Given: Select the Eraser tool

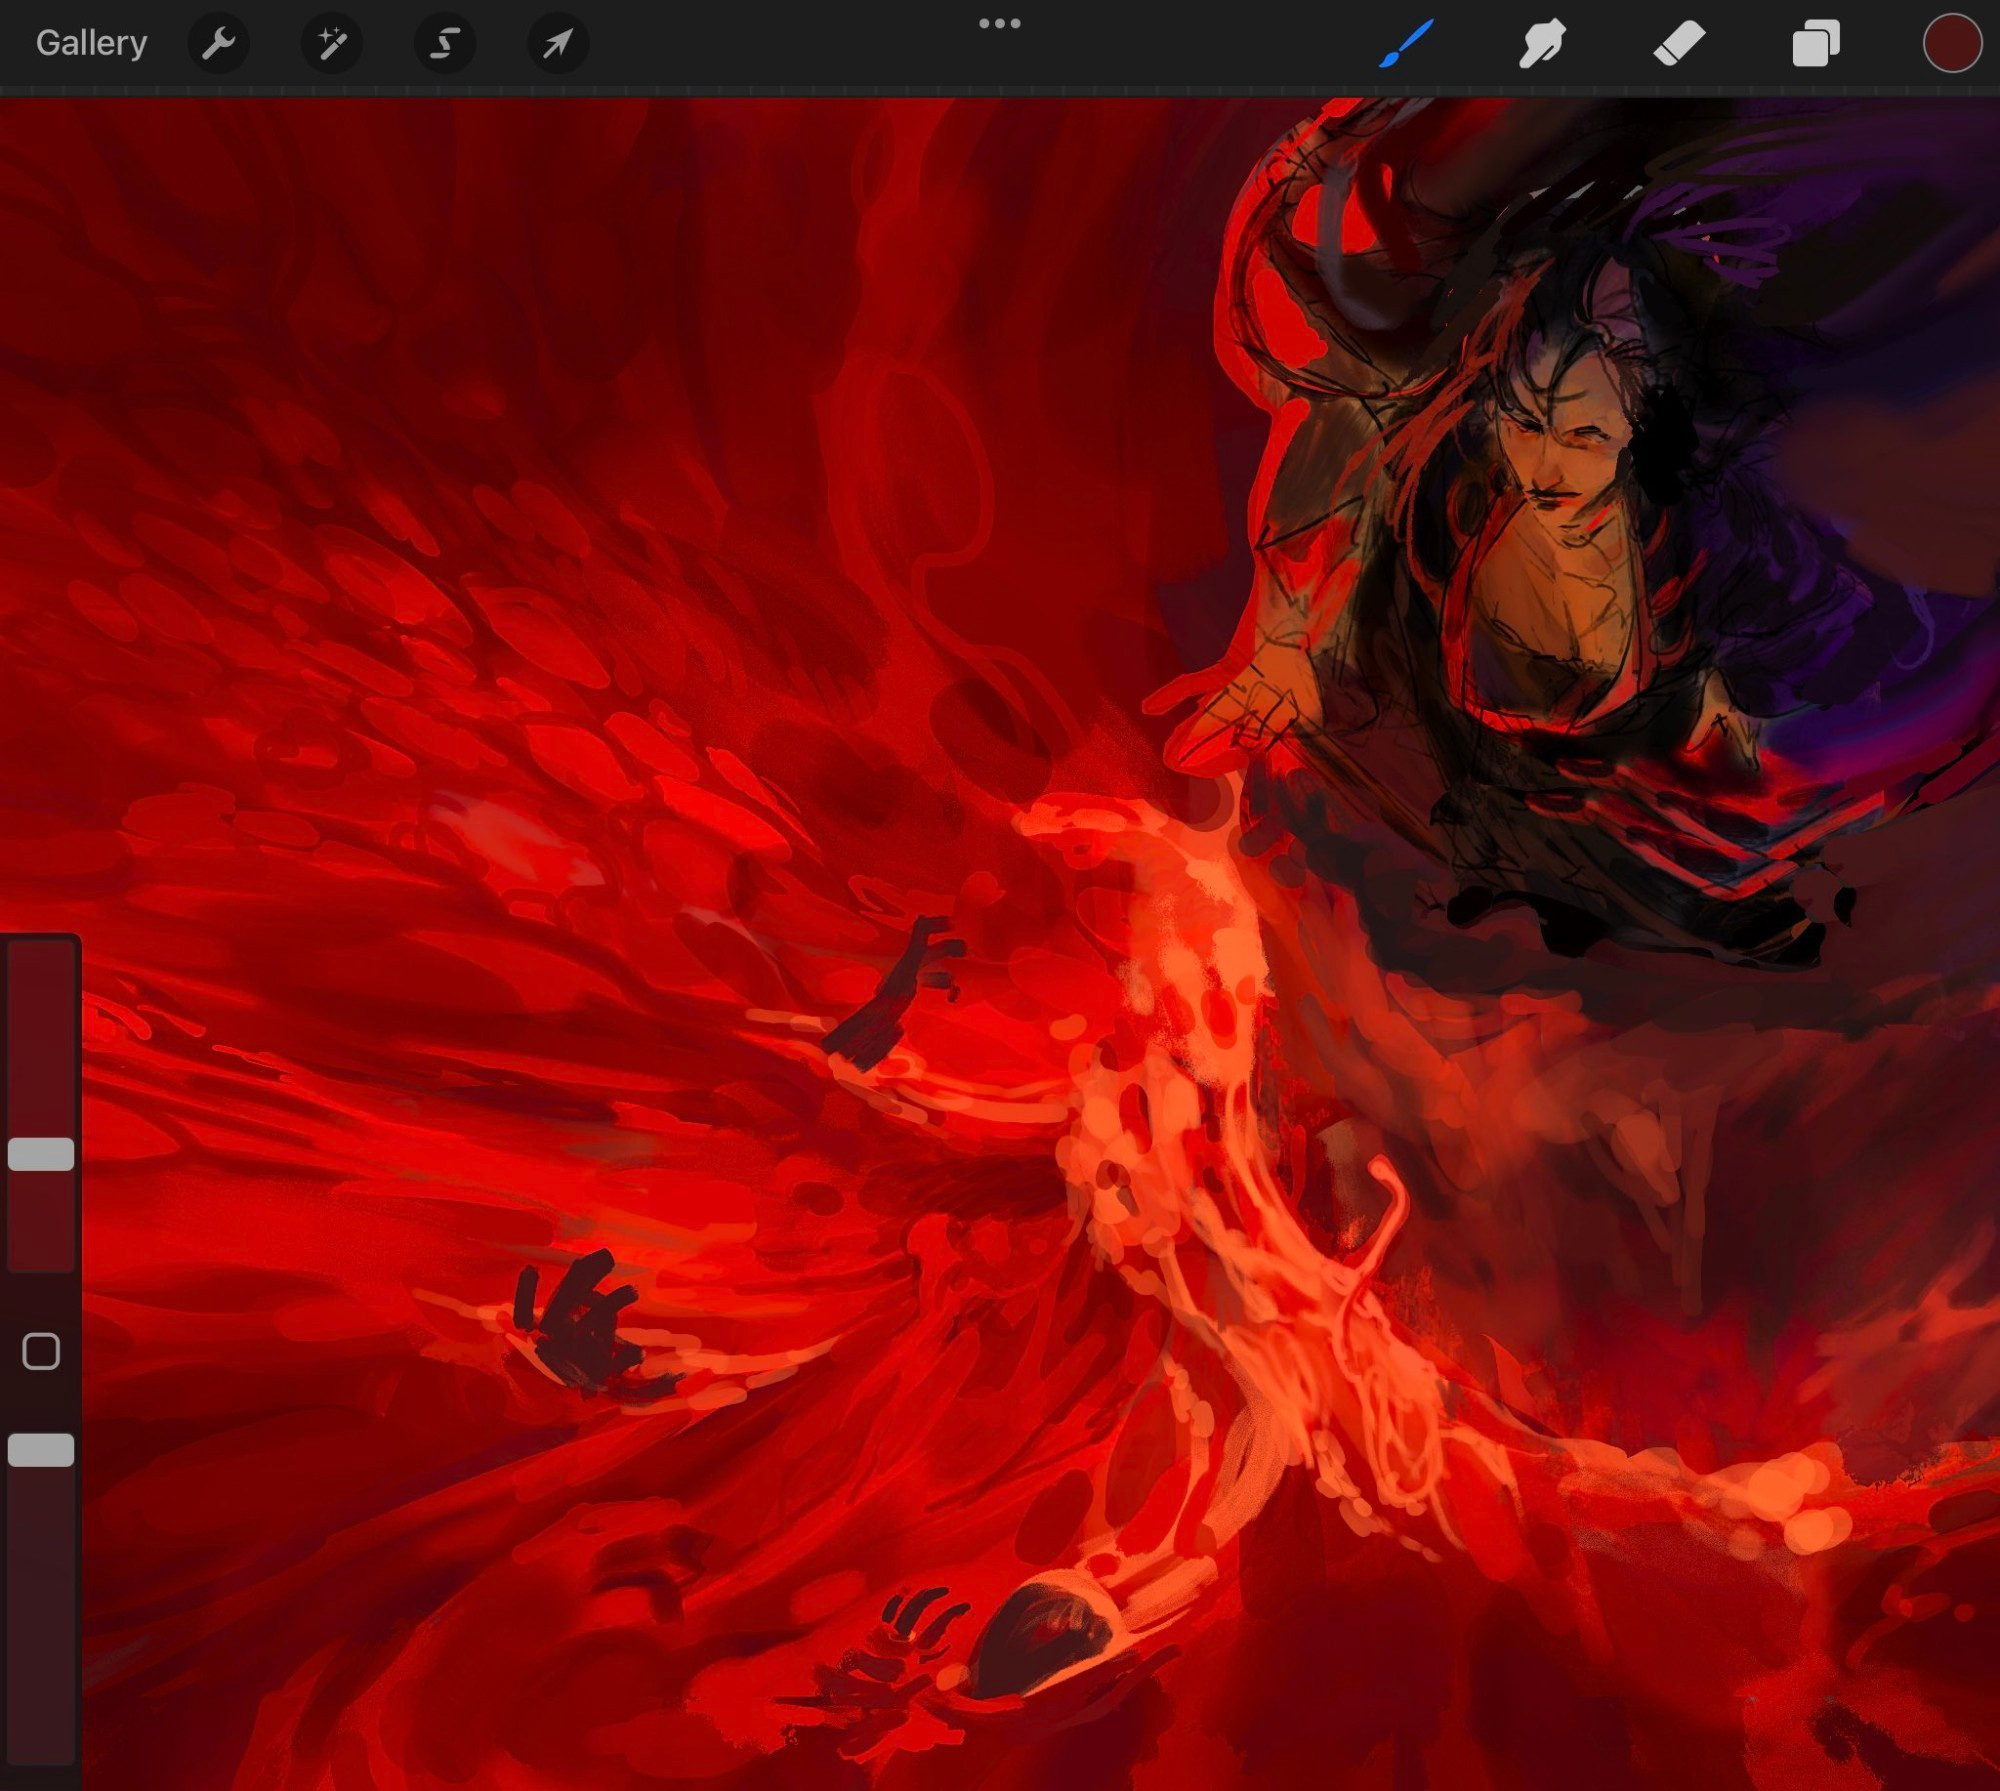Looking at the screenshot, I should click(1679, 44).
